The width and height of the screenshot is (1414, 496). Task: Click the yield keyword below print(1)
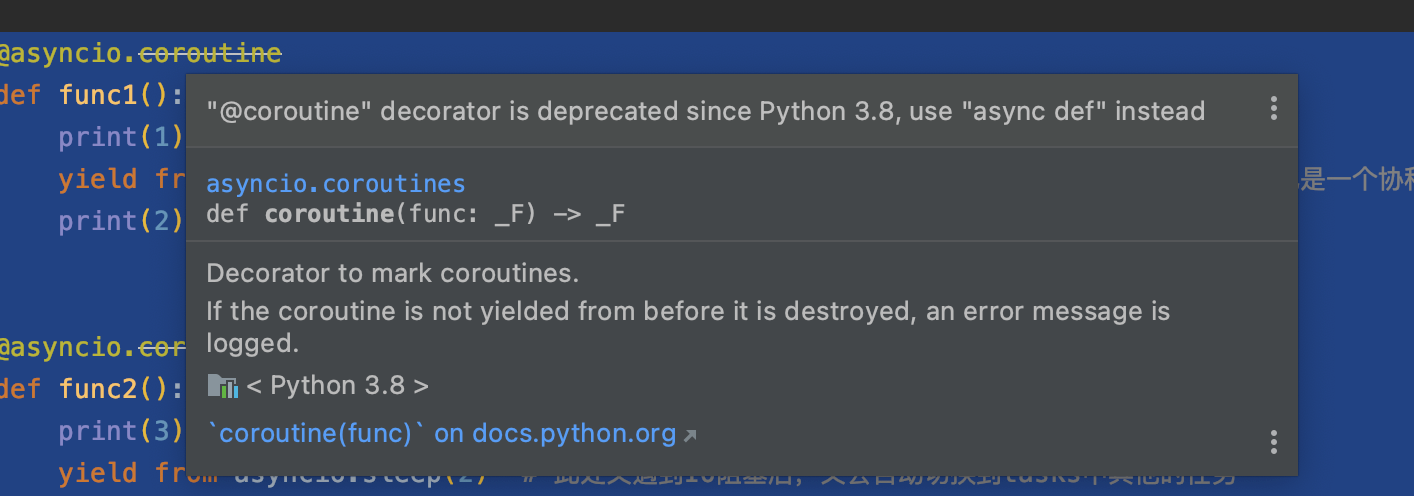tap(97, 179)
